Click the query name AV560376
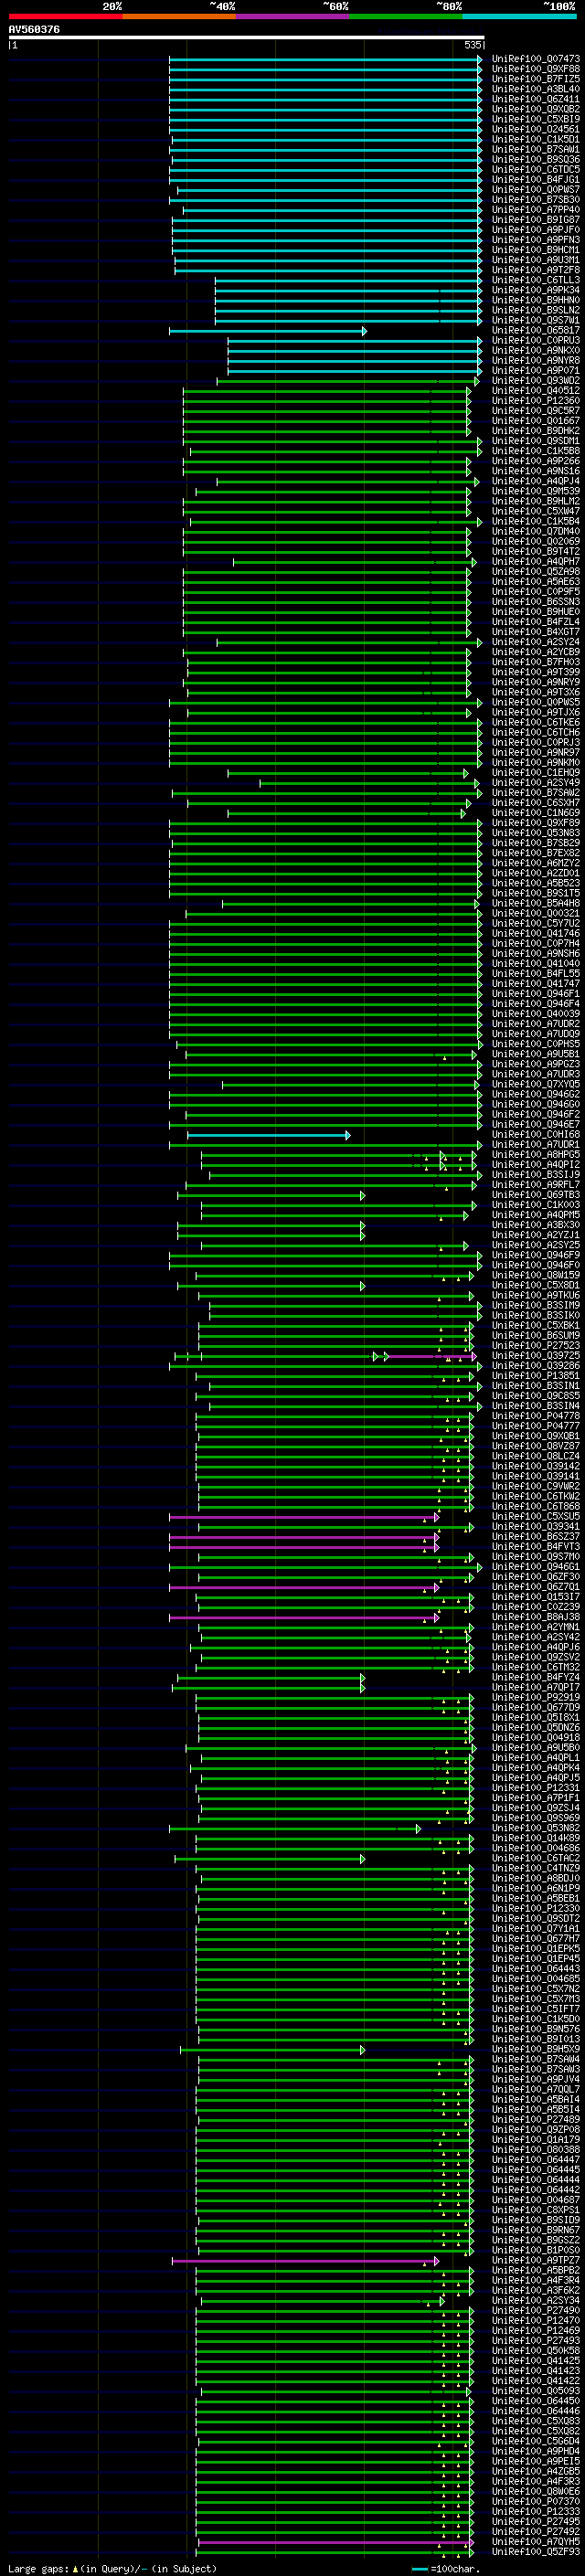This screenshot has height=2576, width=585. (x=34, y=30)
